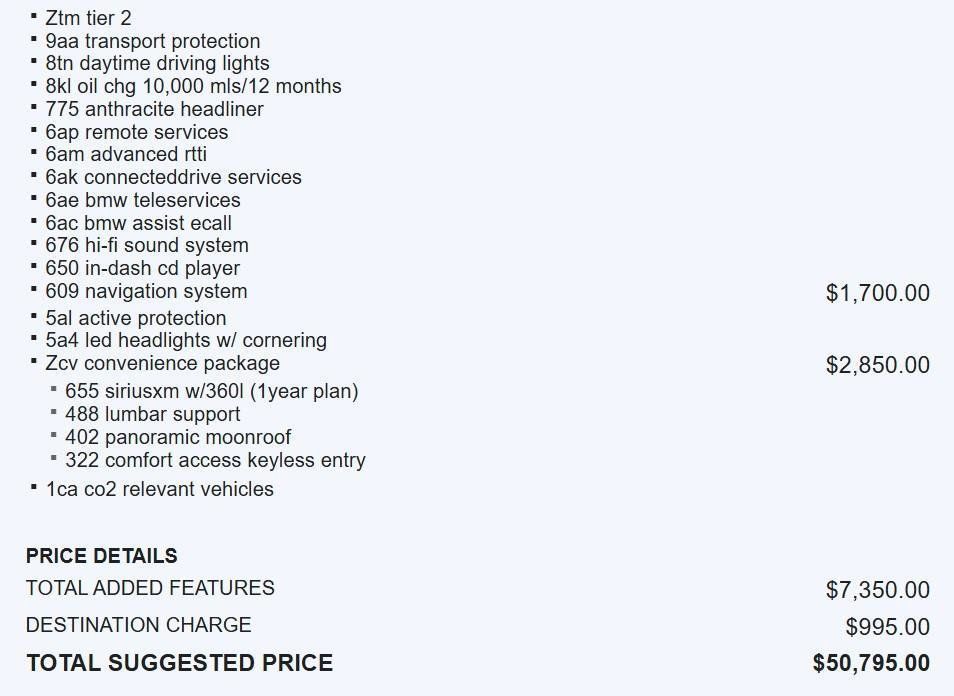Click the $50,795.00 total suggested price
Image resolution: width=954 pixels, height=696 pixels.
tap(871, 663)
